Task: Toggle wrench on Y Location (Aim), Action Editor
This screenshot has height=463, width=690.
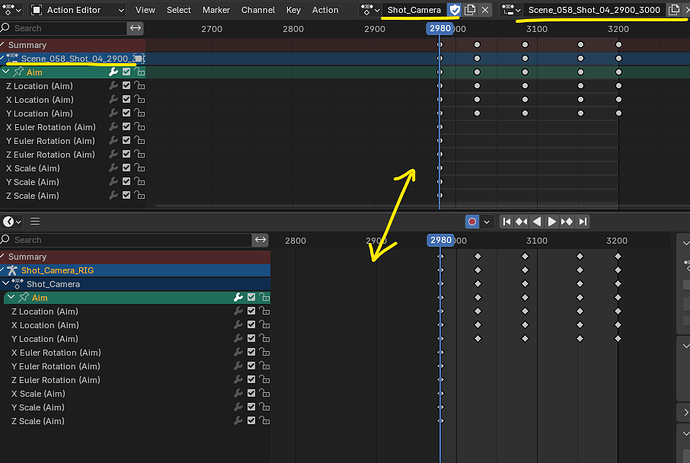Action: point(113,113)
